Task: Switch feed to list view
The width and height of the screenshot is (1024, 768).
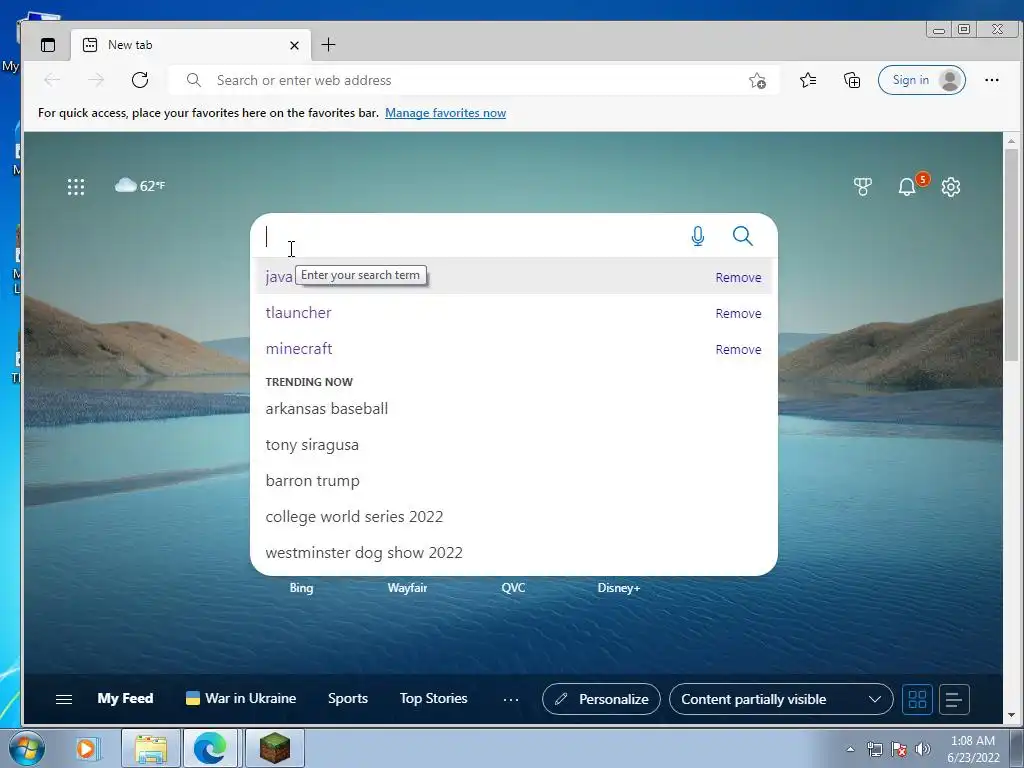Action: 954,699
